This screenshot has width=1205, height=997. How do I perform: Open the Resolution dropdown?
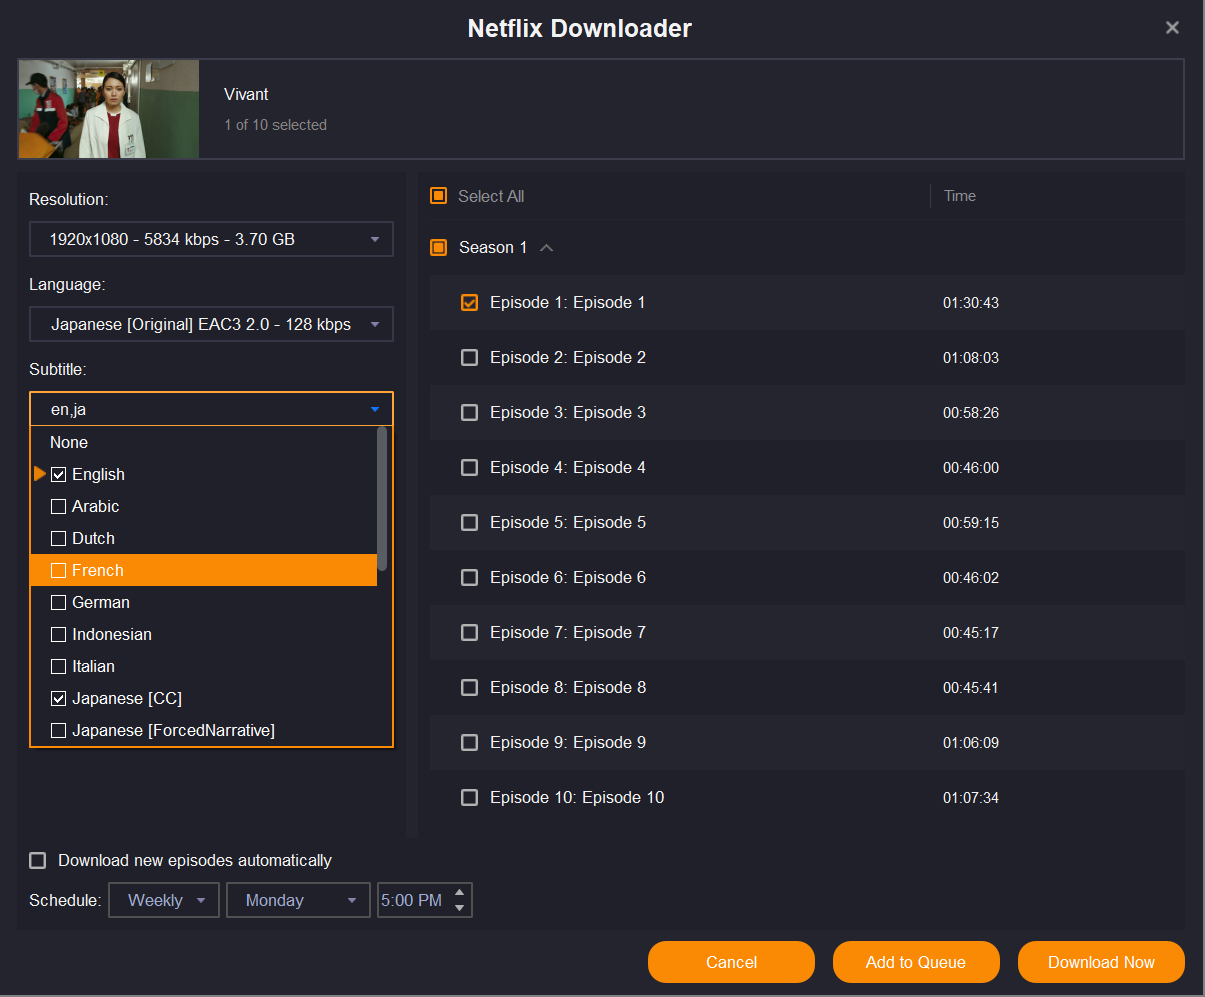pos(211,239)
